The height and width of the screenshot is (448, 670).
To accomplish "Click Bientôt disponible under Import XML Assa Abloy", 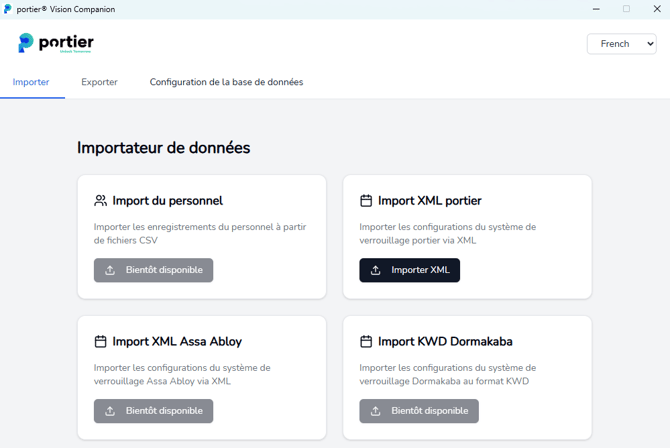I will click(154, 411).
